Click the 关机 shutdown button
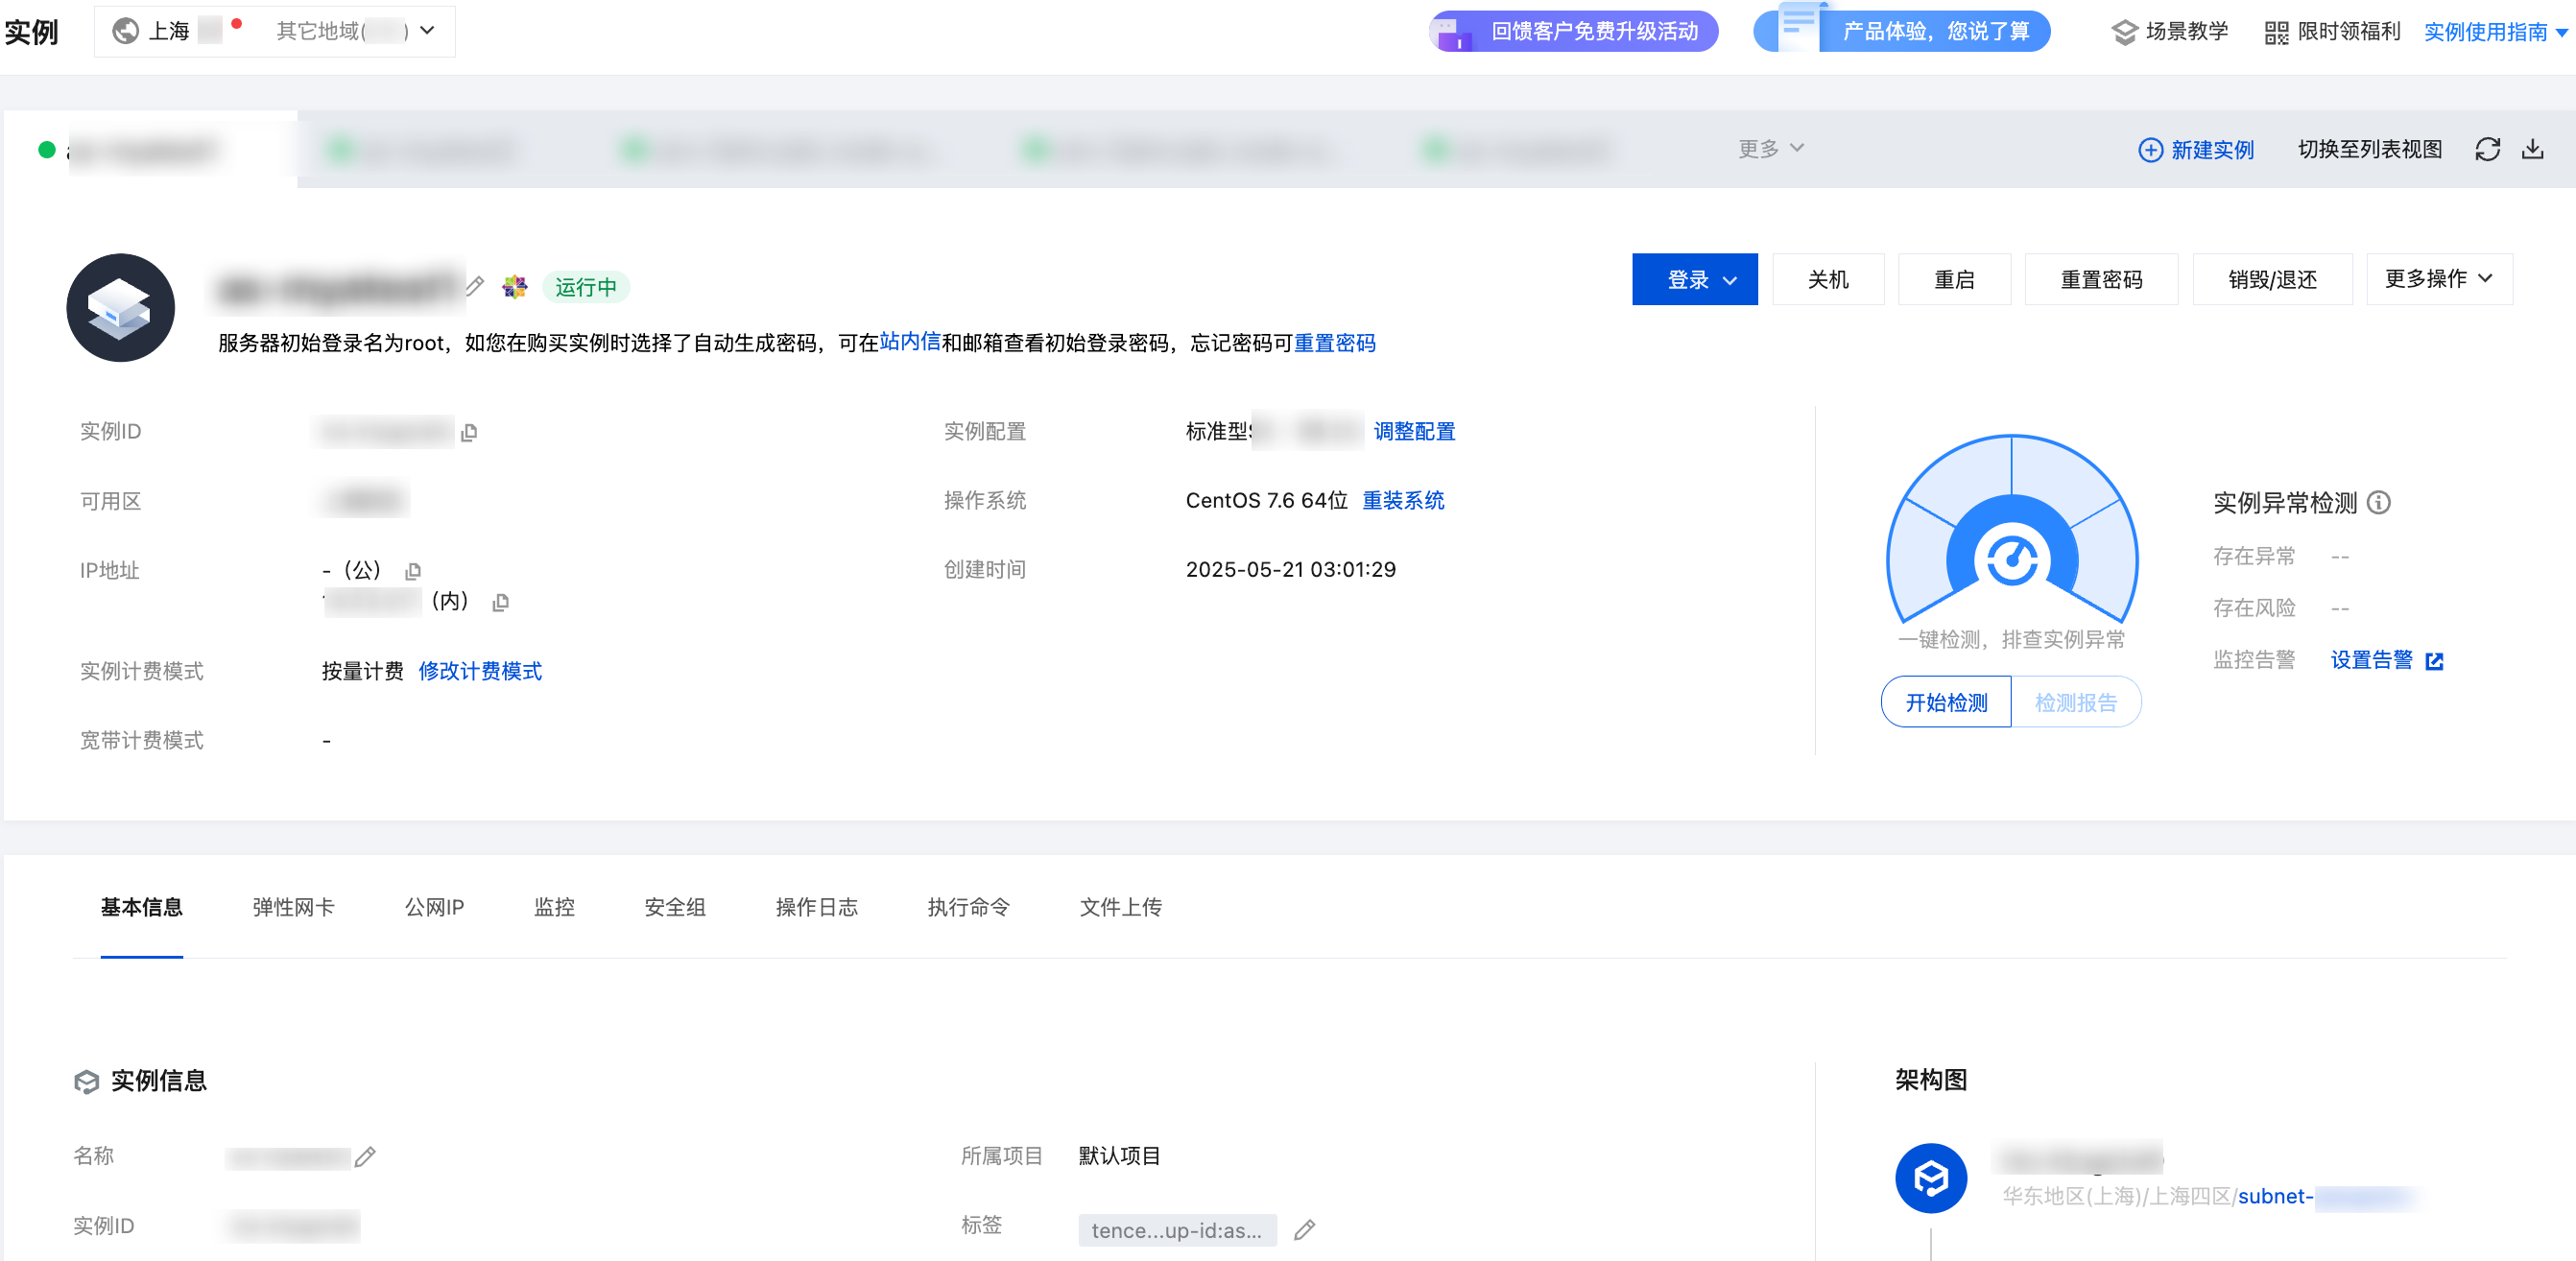Viewport: 2576px width, 1261px height. click(1828, 279)
